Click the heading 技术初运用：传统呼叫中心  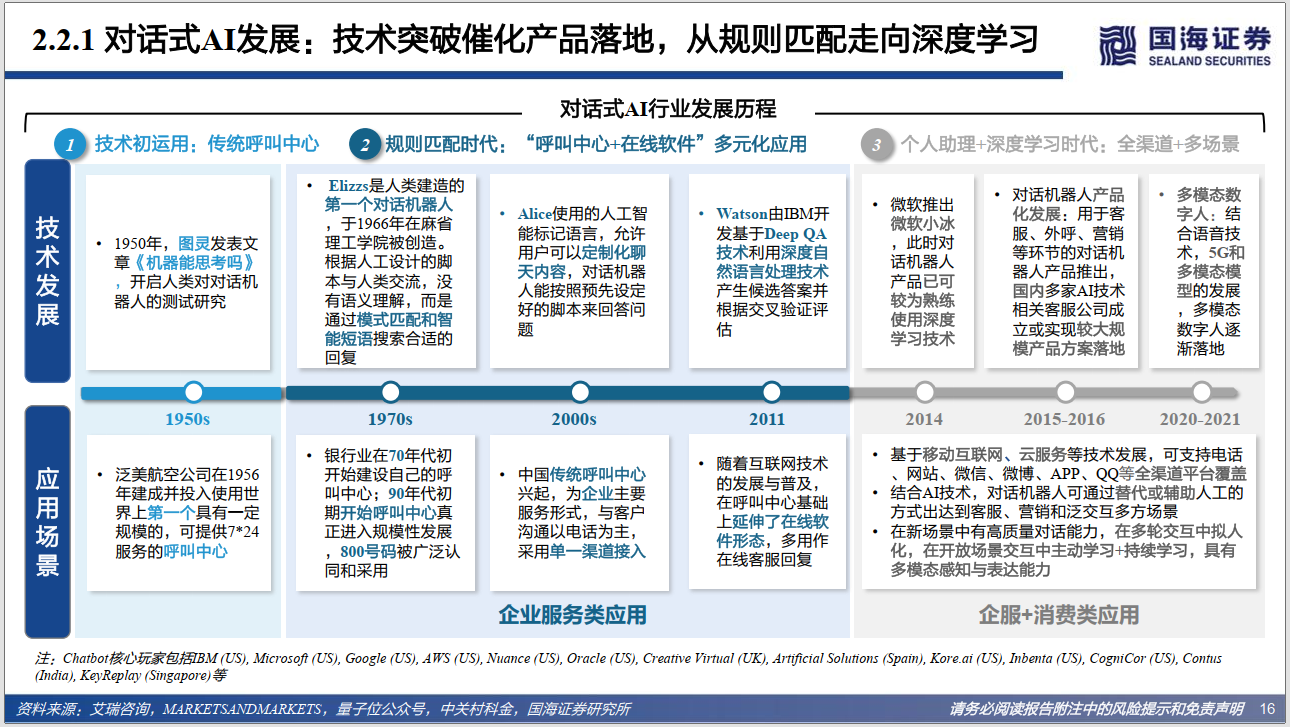207,145
